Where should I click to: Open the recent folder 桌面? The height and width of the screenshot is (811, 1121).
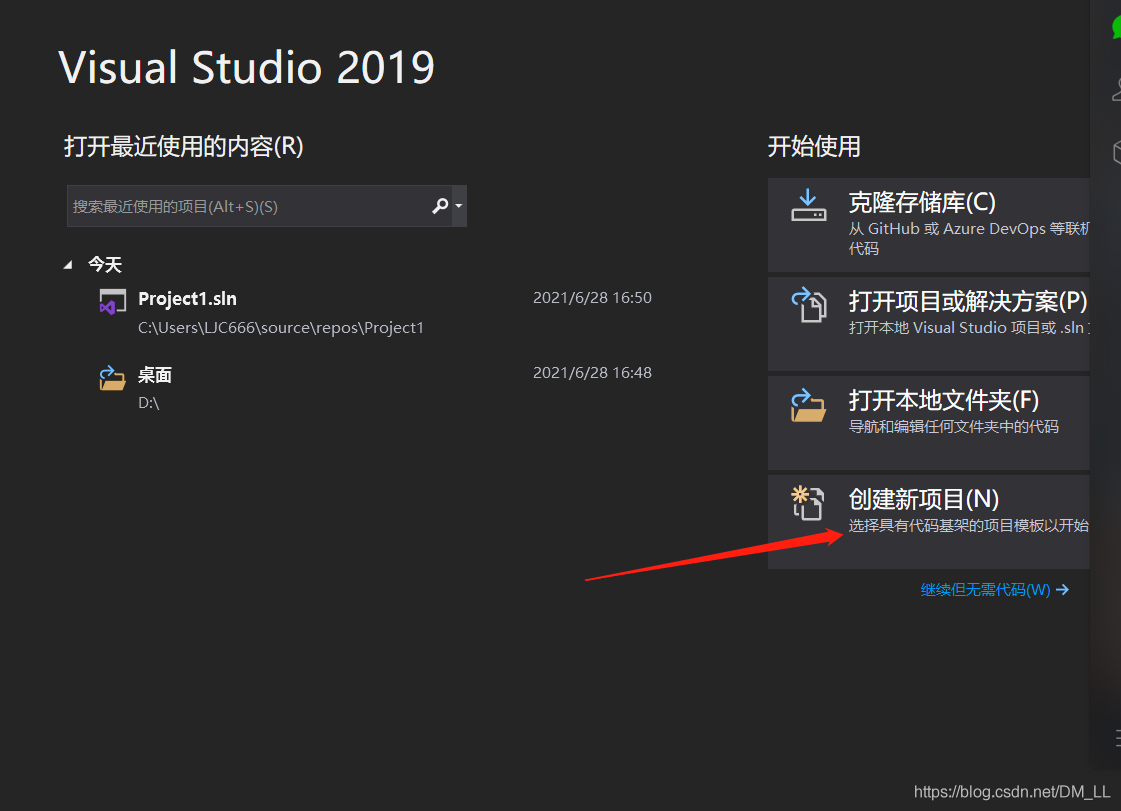tap(154, 375)
